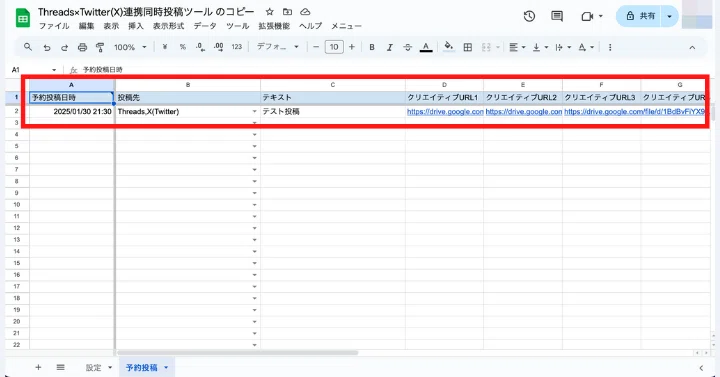
Task: Open the borders menu
Action: tap(467, 47)
